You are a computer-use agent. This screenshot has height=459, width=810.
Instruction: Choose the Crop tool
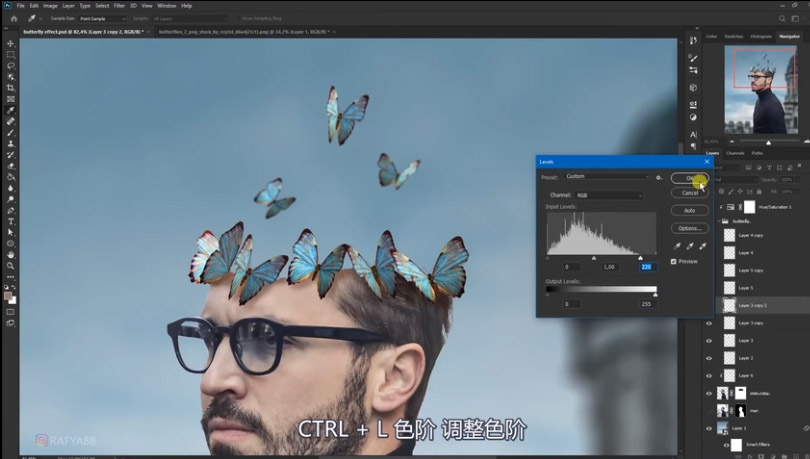(11, 88)
